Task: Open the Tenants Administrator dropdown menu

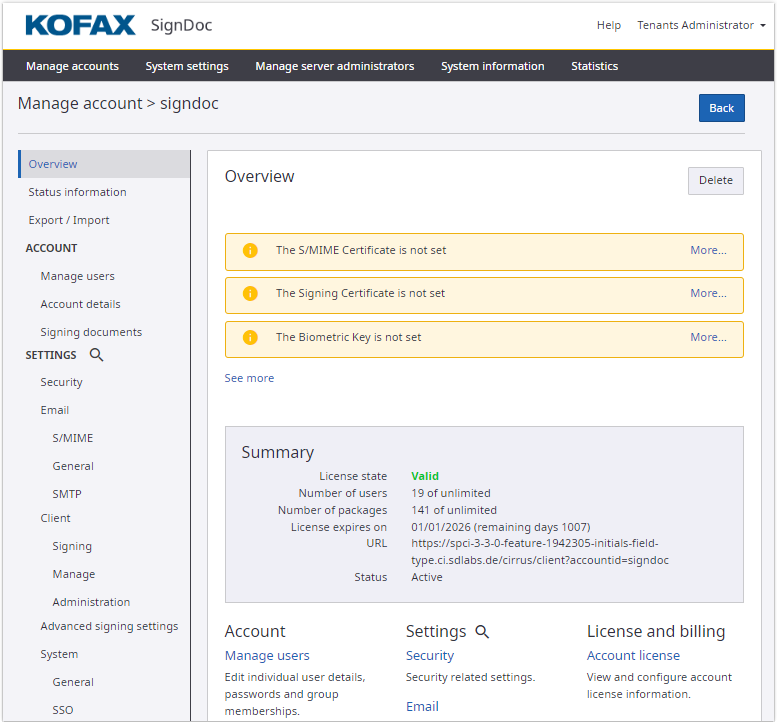Action: [695, 25]
